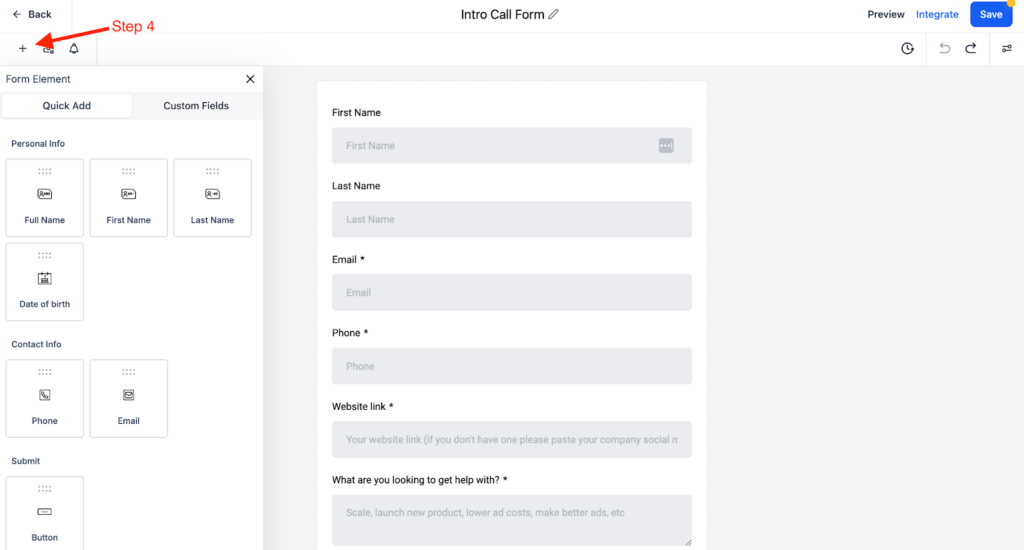Open the settings sliders icon
The height and width of the screenshot is (550, 1024).
point(1006,48)
